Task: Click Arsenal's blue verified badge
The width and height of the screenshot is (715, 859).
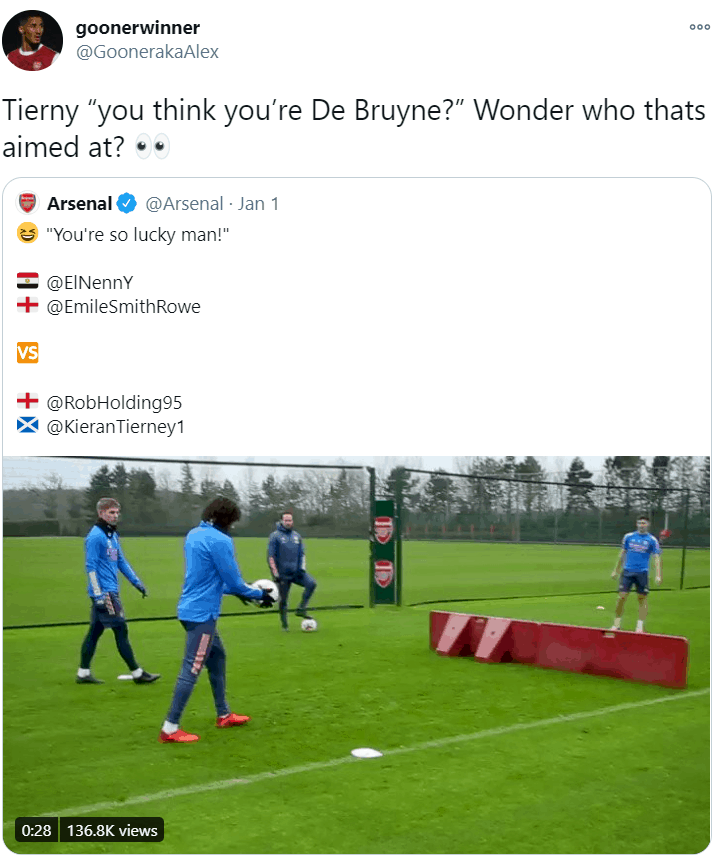Action: [127, 203]
